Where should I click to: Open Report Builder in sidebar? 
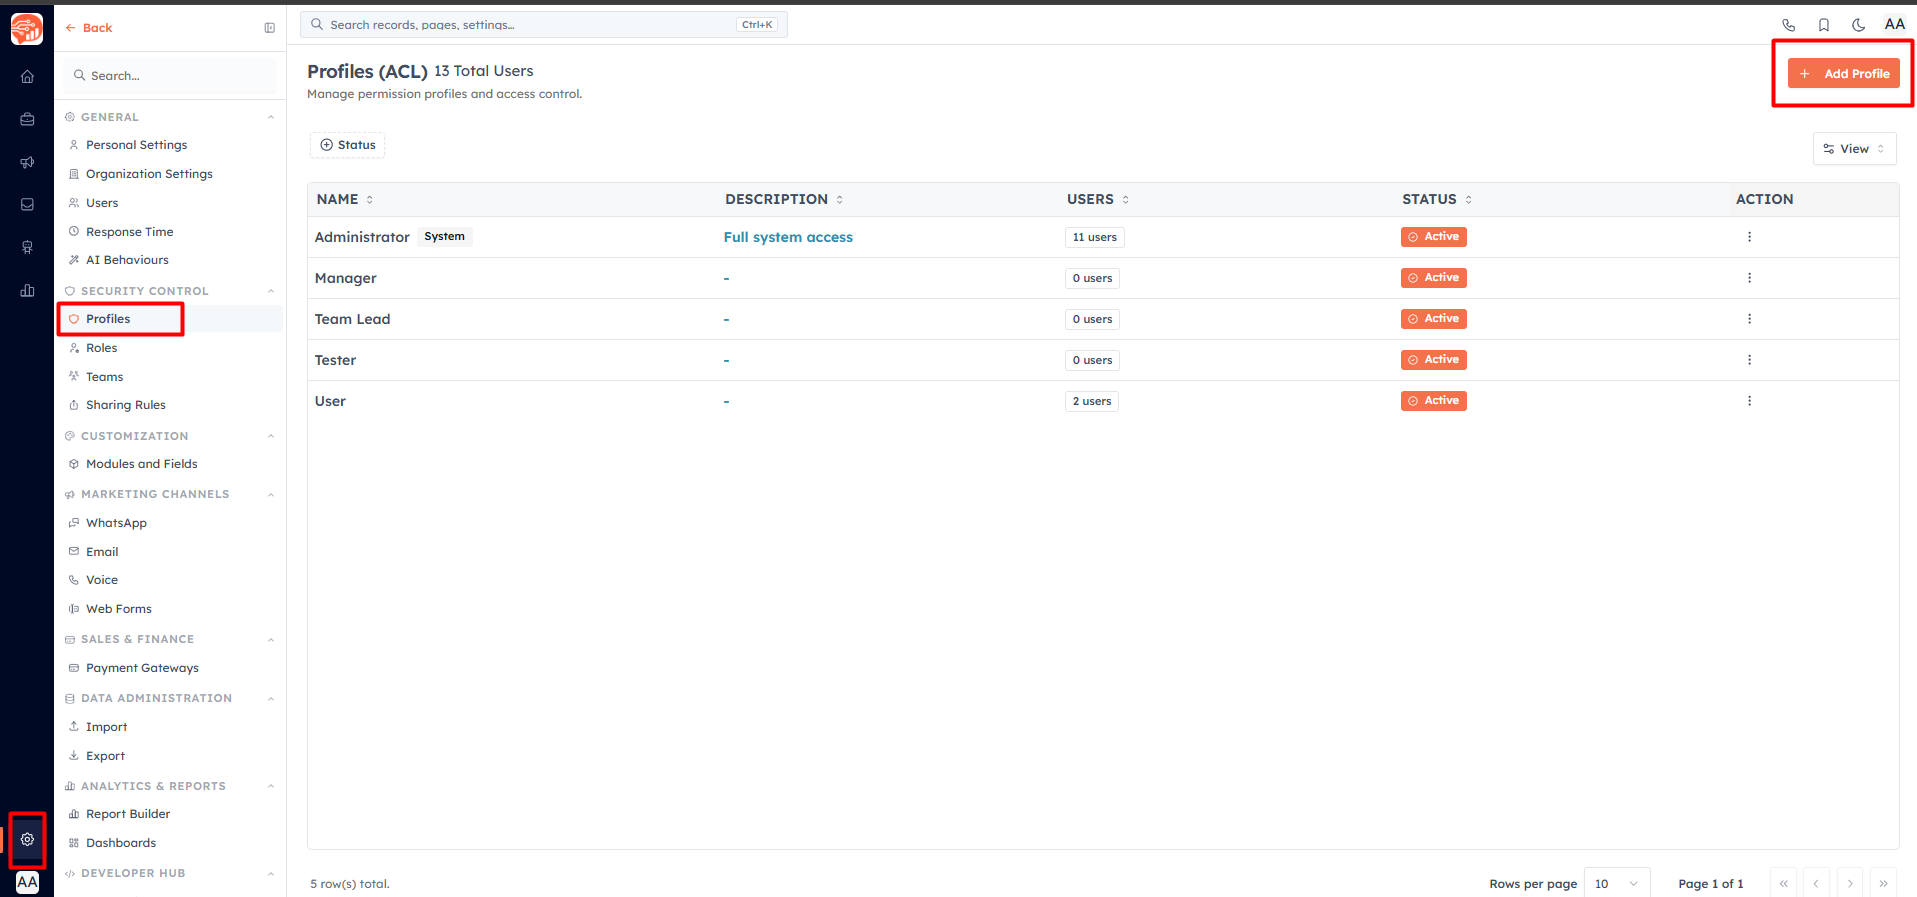pyautogui.click(x=128, y=814)
